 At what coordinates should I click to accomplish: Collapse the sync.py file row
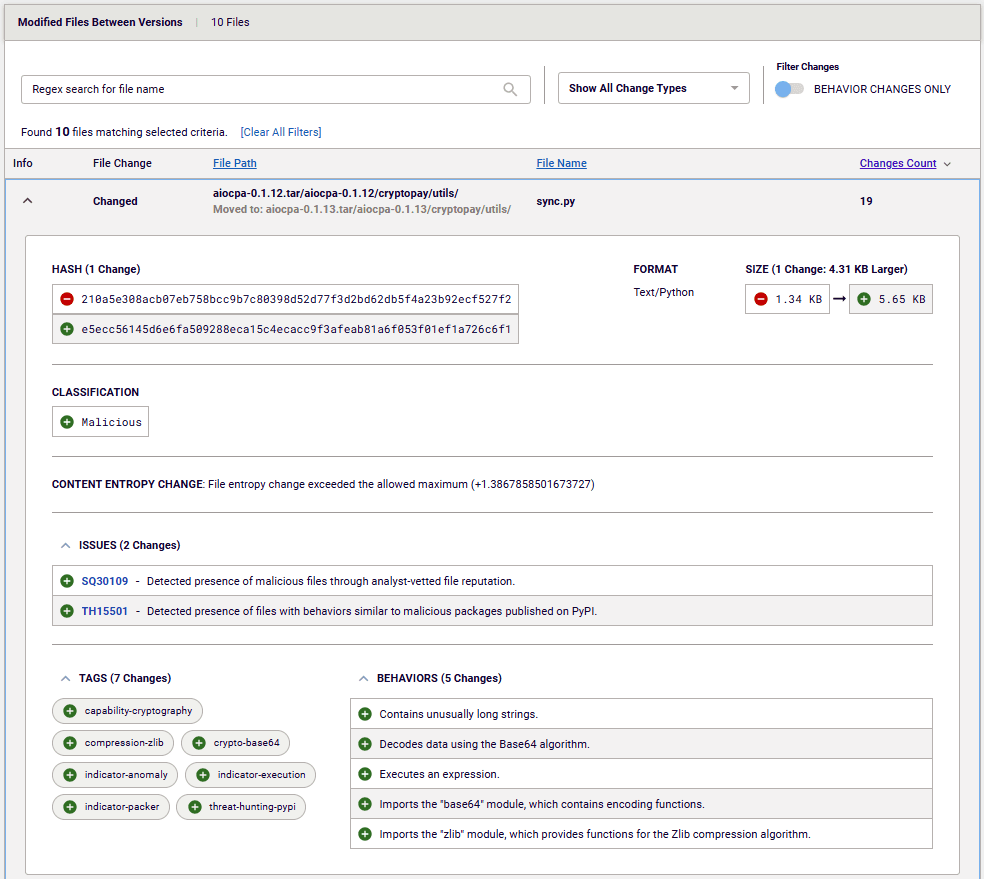[x=28, y=201]
